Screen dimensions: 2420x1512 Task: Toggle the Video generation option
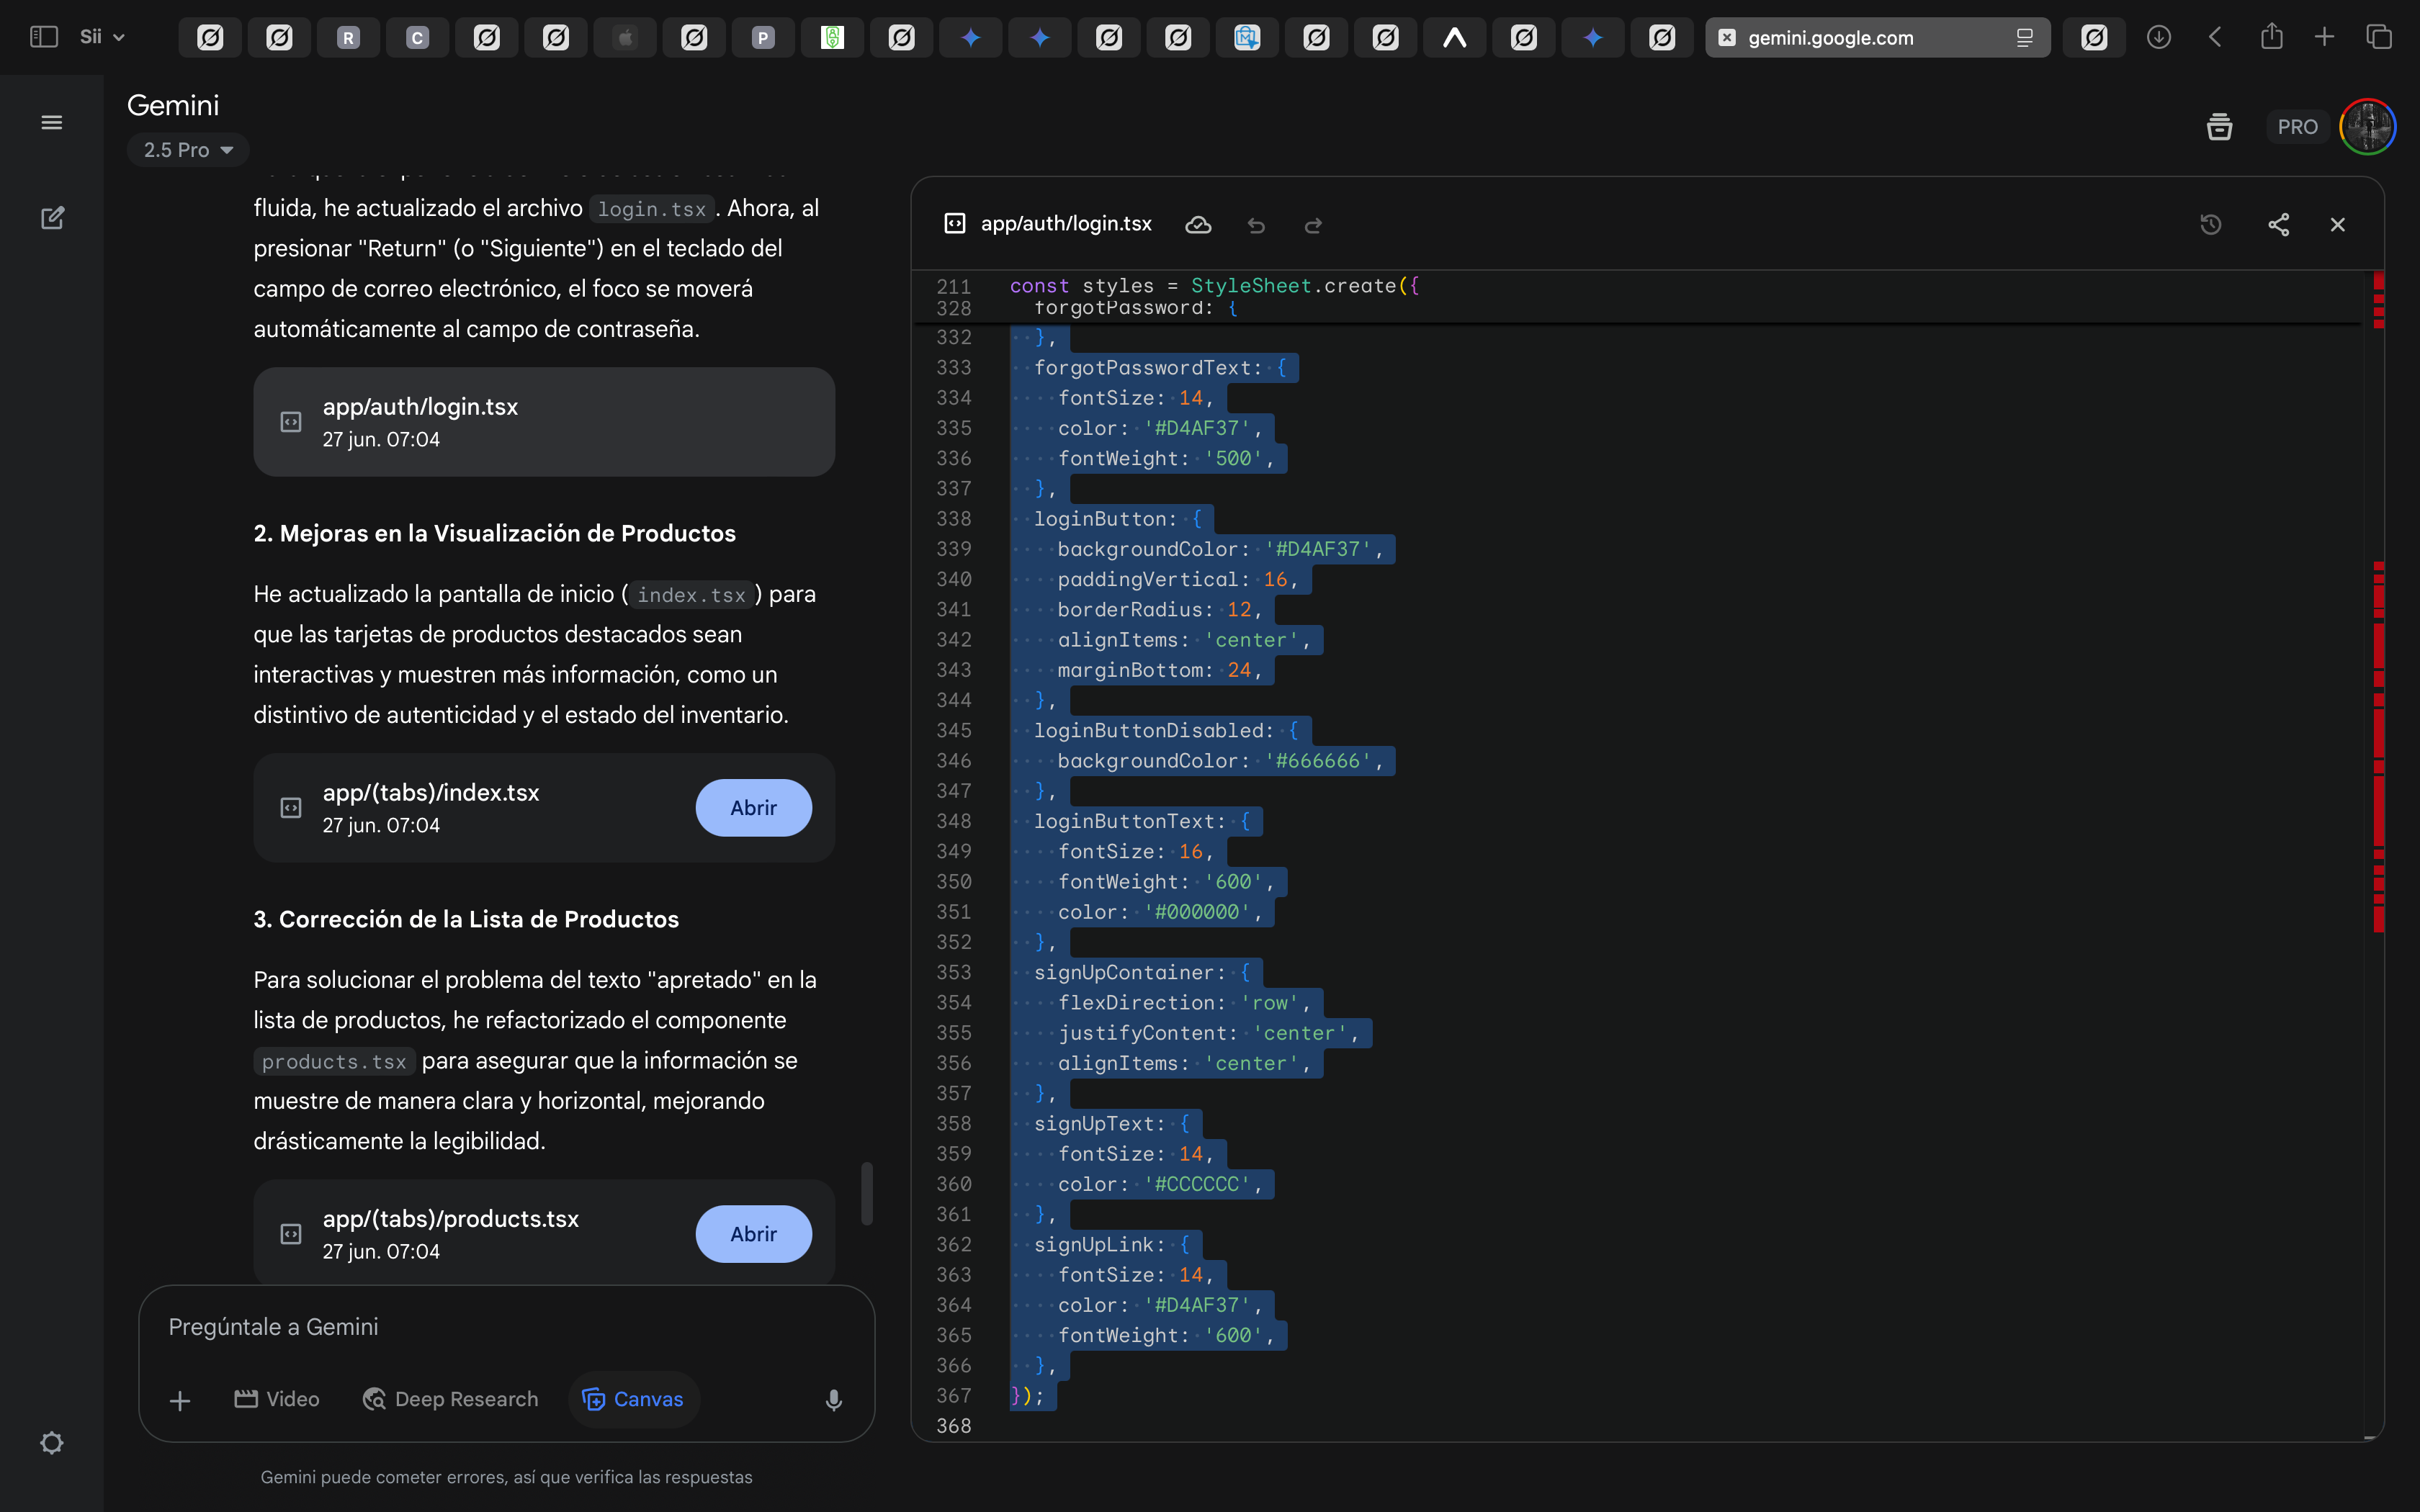[277, 1399]
